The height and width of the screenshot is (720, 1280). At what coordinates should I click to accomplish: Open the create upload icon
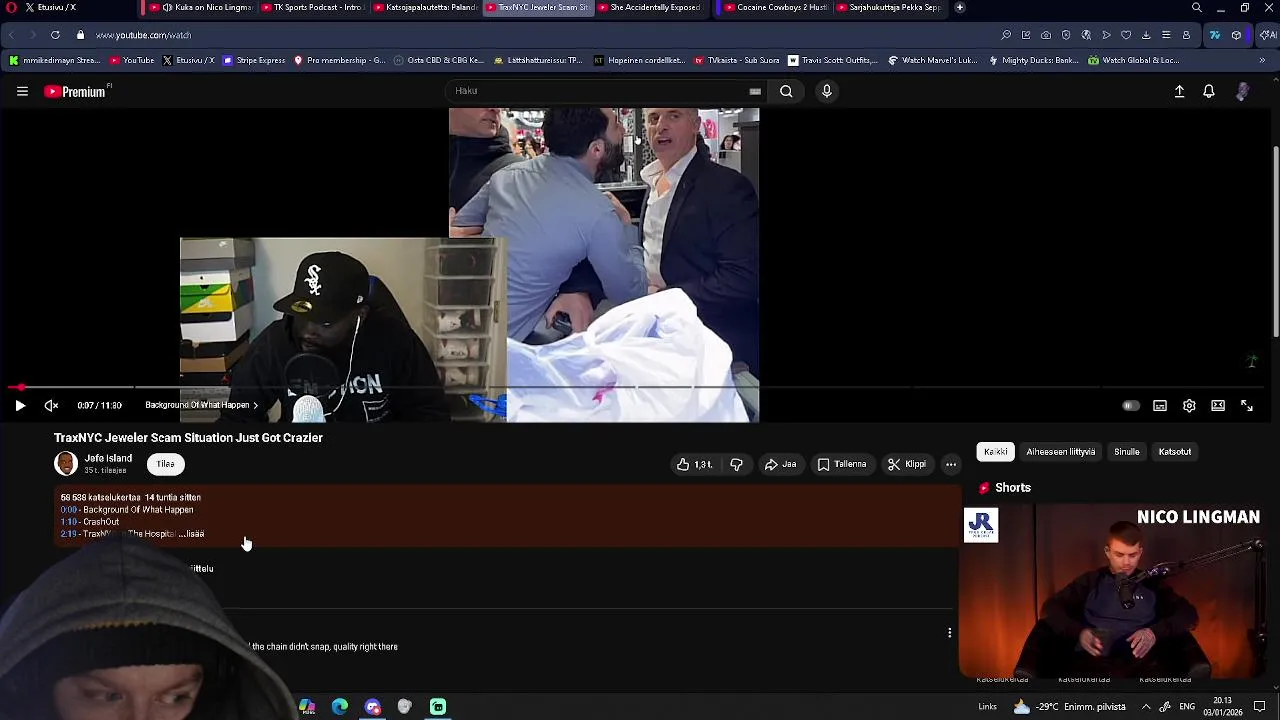1179,91
